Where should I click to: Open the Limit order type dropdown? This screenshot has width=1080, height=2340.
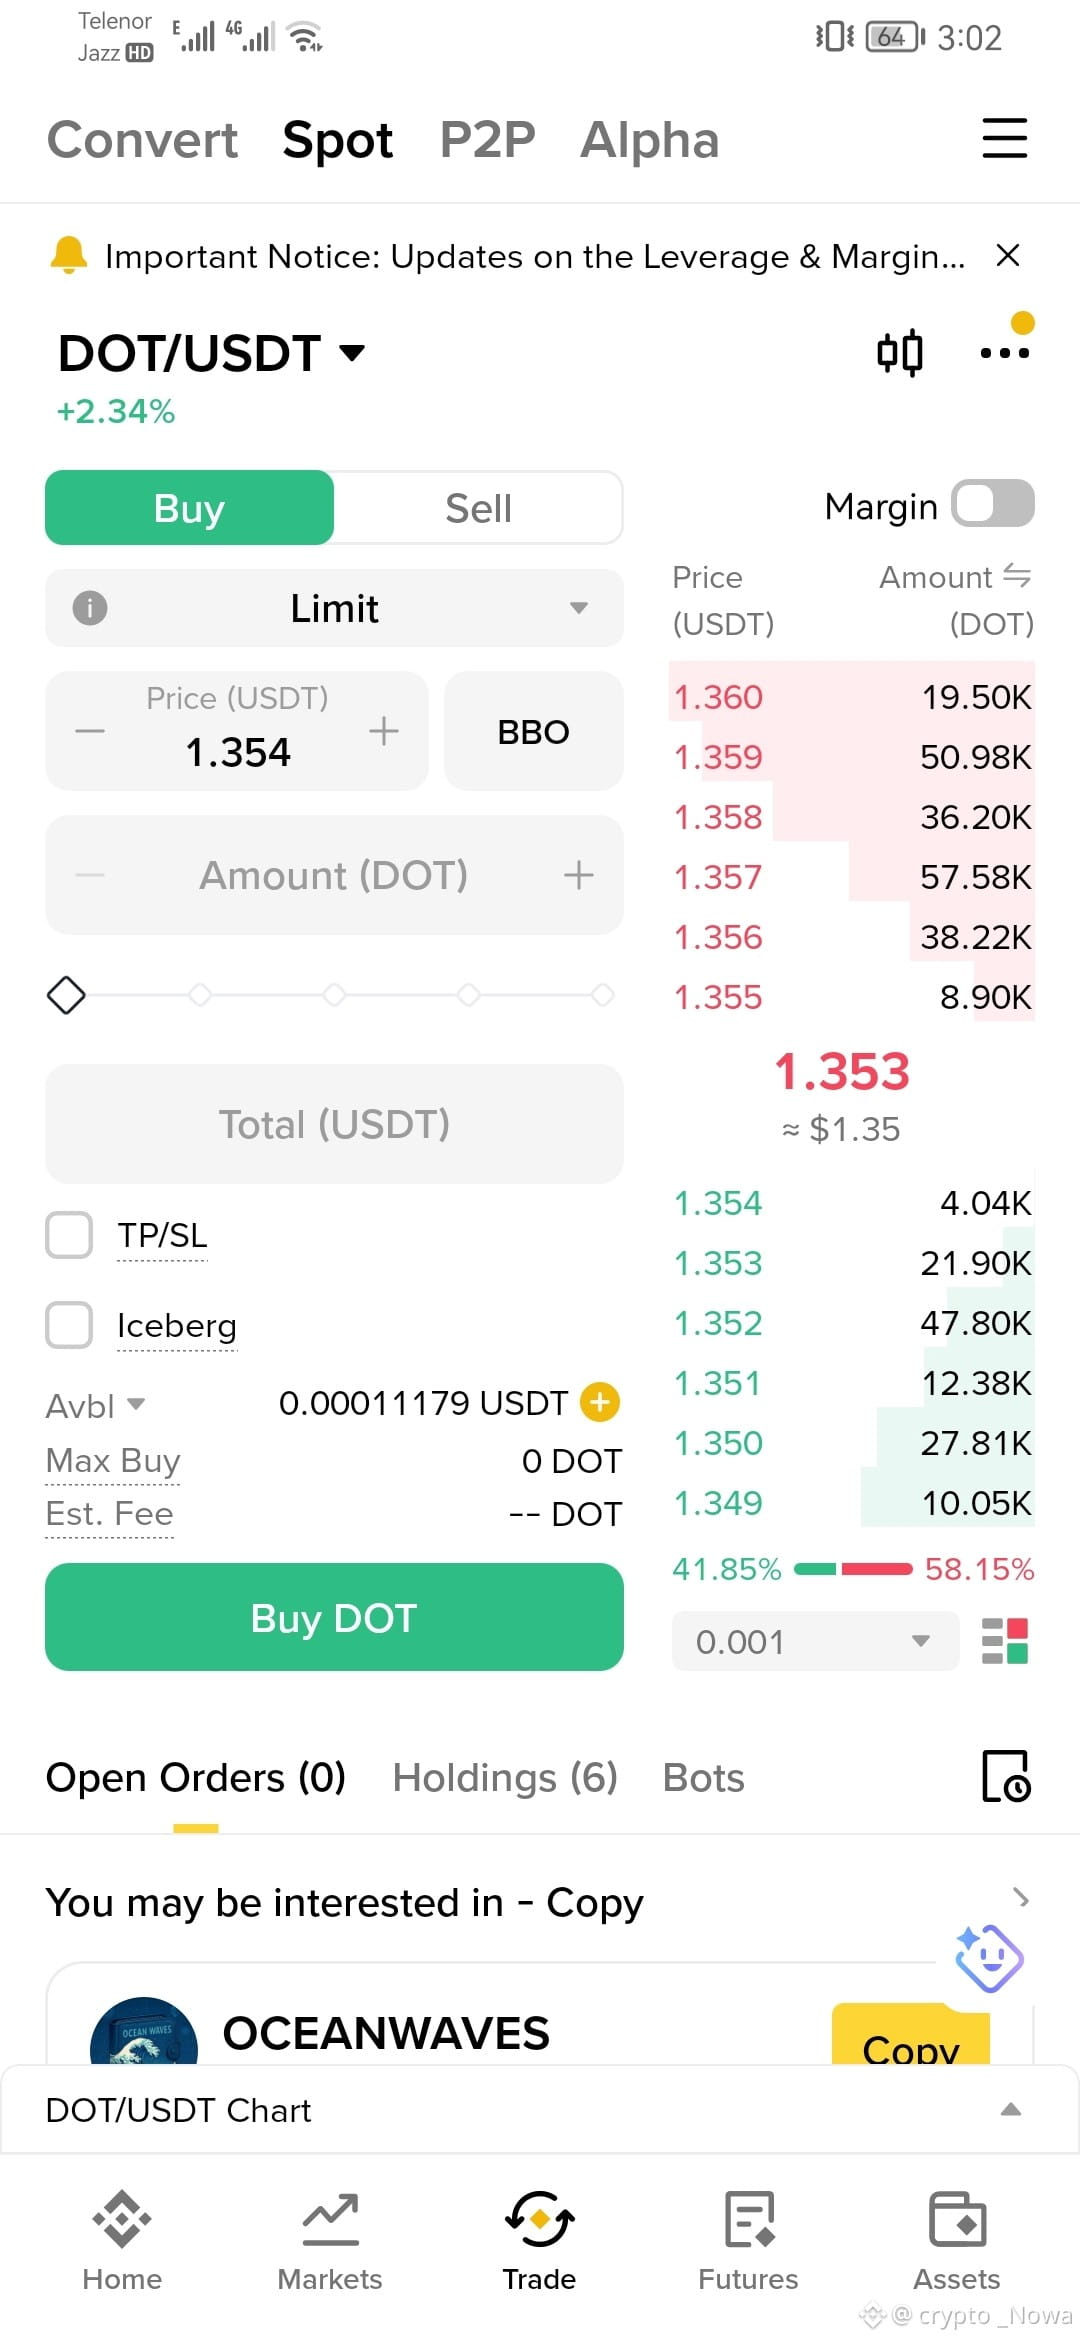coord(334,608)
